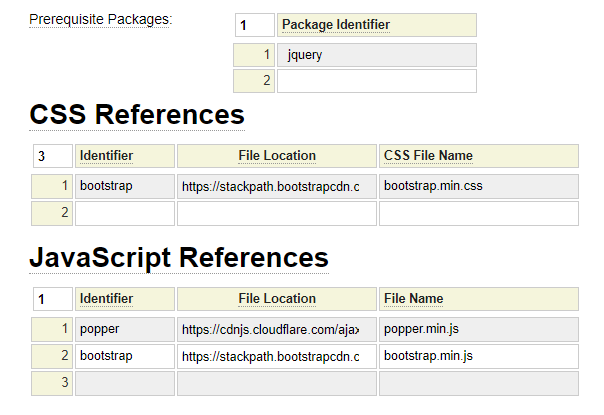Edit the popper.min.js file name field
Screen dimensions: 604x415
click(478, 329)
